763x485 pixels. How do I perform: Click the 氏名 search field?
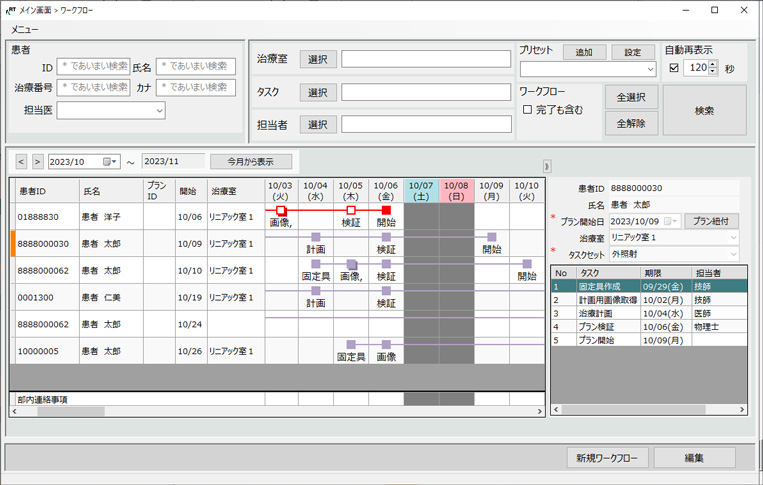[196, 66]
